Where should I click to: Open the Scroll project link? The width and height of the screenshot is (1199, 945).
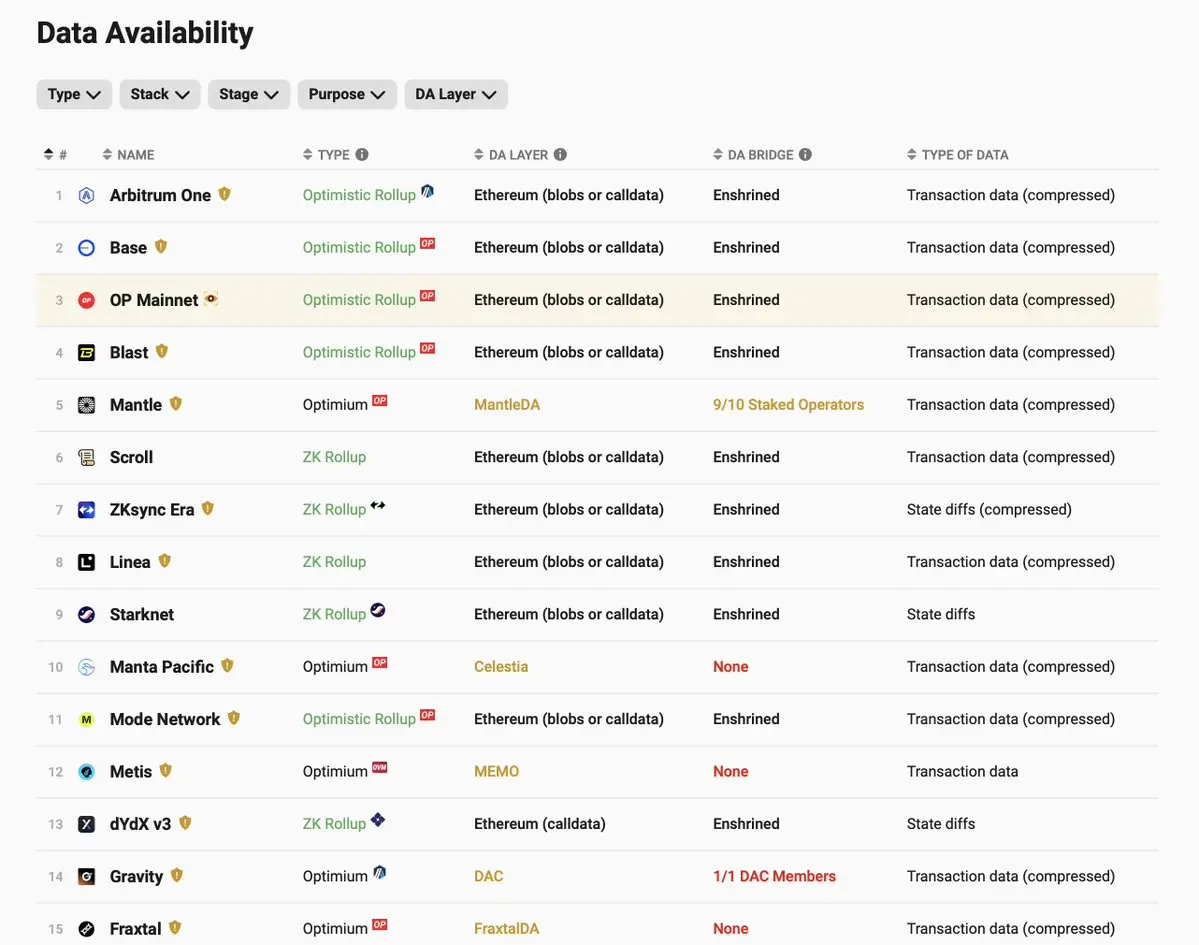pos(132,457)
